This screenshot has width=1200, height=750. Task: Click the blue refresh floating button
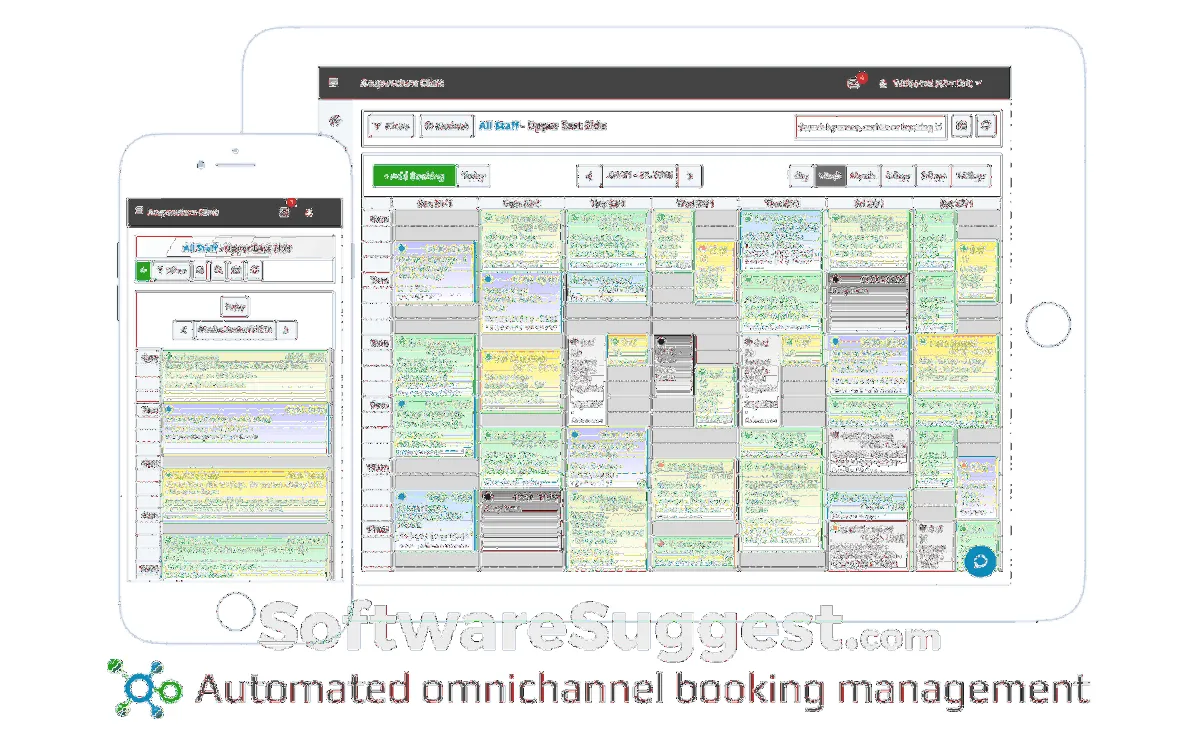[x=980, y=561]
